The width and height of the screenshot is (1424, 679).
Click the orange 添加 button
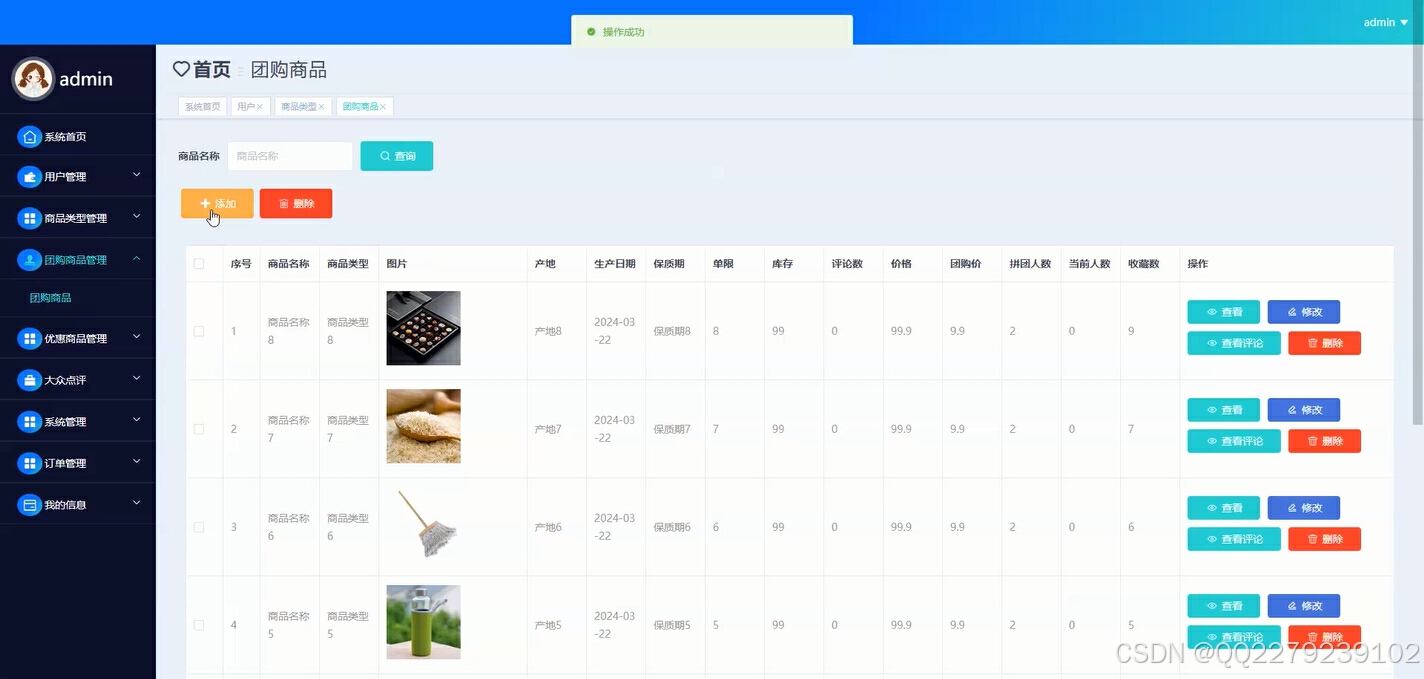[x=216, y=203]
